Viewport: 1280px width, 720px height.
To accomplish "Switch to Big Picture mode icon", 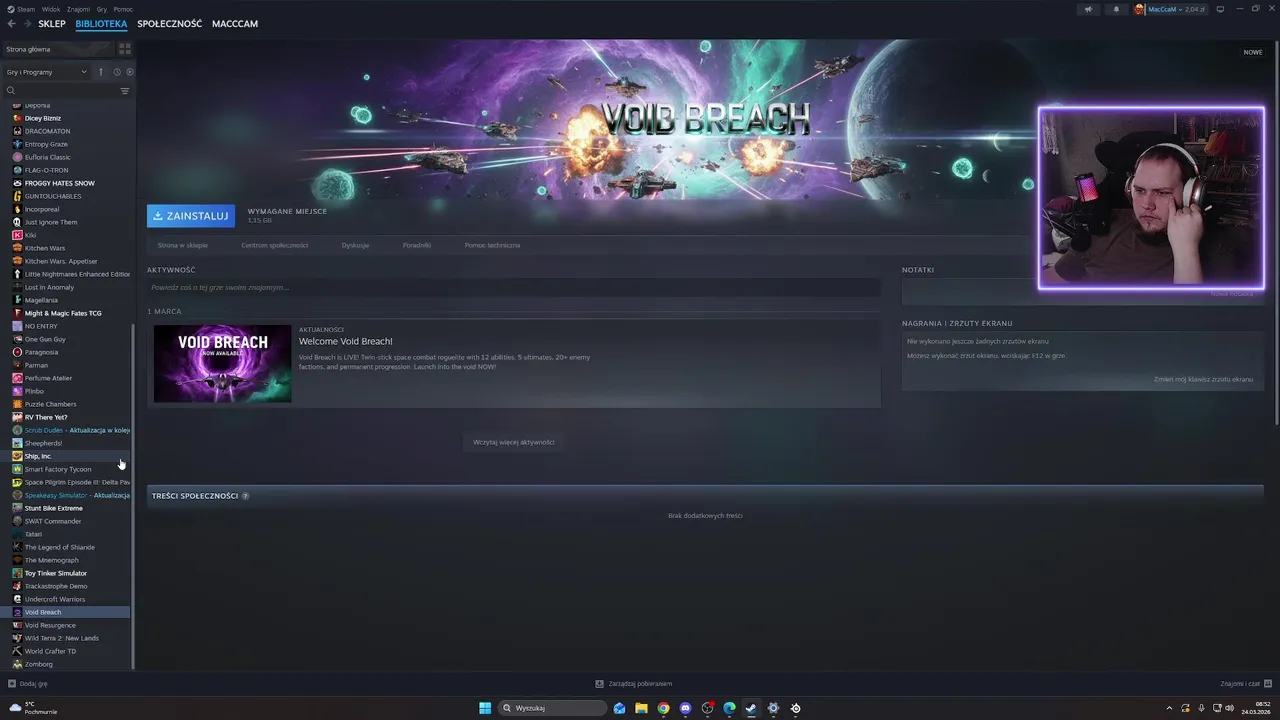I will (x=1221, y=9).
